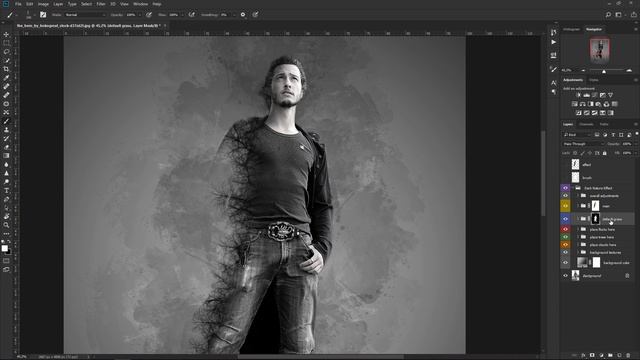Add a Brightness/Contrast adjustment

click(x=578, y=95)
